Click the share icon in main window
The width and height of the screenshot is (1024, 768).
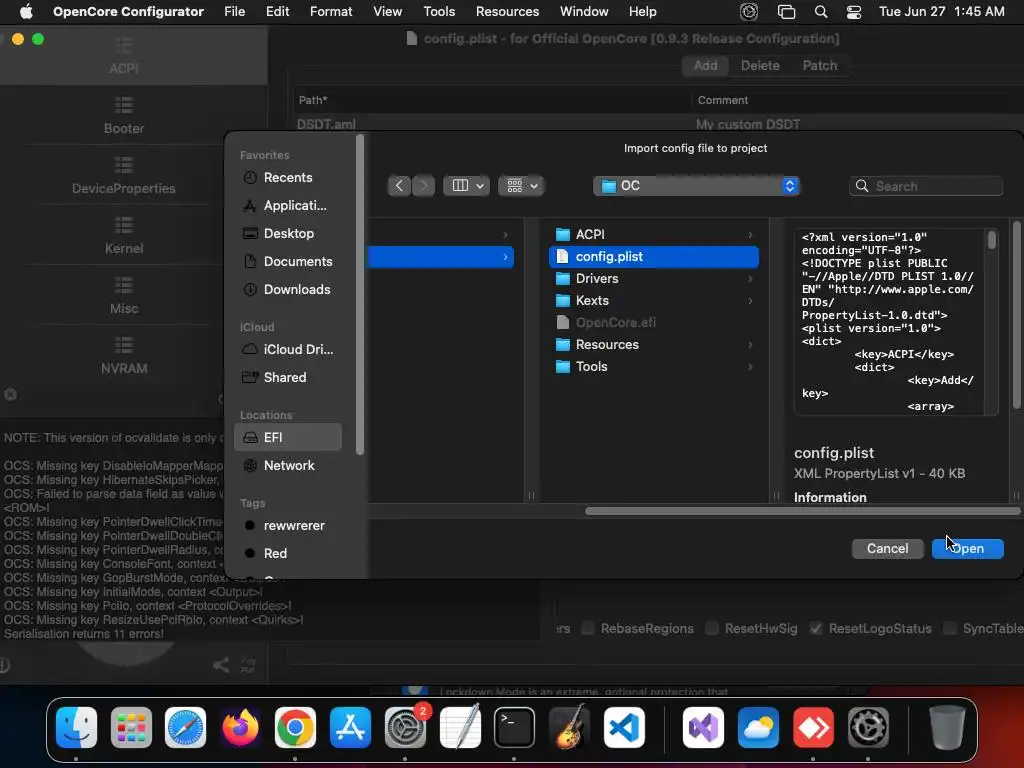tap(221, 665)
